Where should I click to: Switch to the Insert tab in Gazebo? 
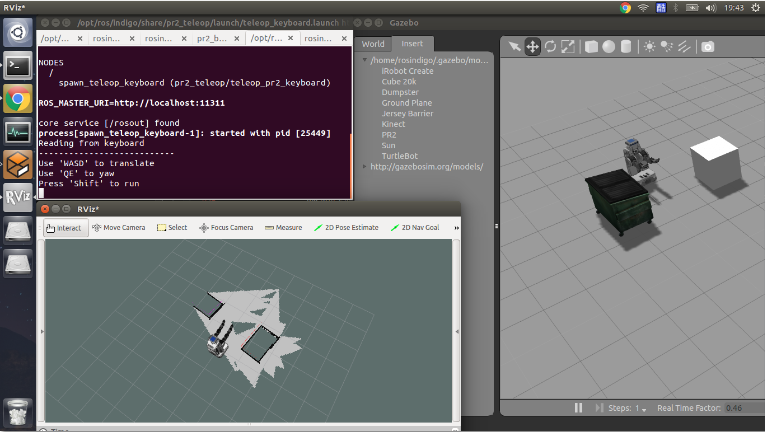(x=412, y=44)
